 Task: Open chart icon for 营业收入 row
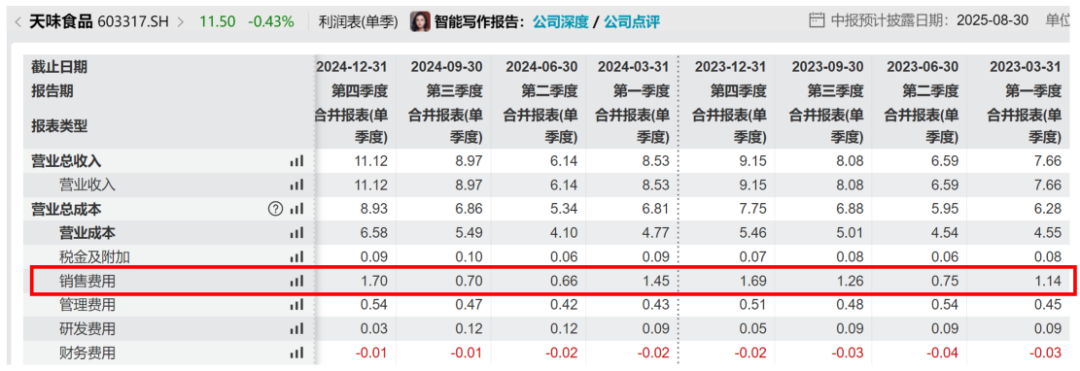coord(296,185)
